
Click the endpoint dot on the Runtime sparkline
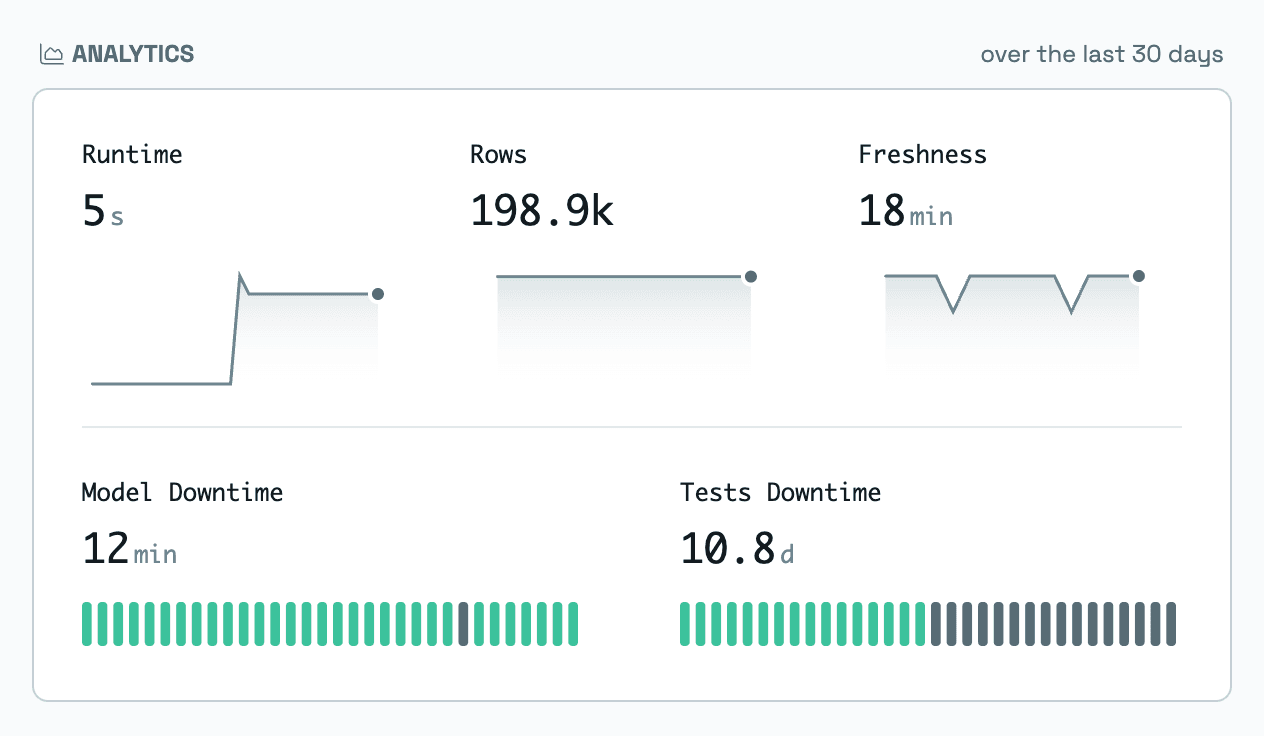377,294
